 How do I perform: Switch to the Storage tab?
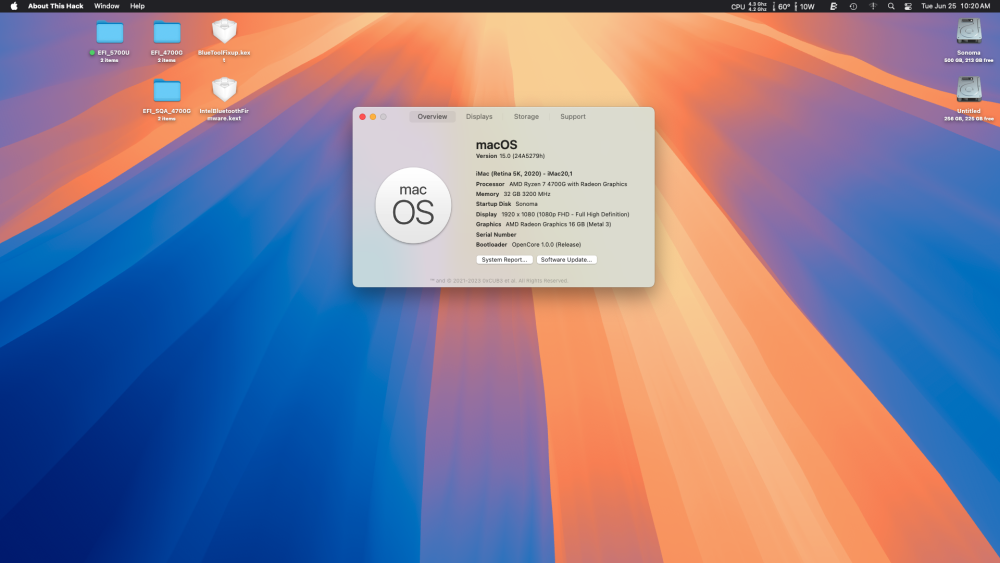pos(526,117)
